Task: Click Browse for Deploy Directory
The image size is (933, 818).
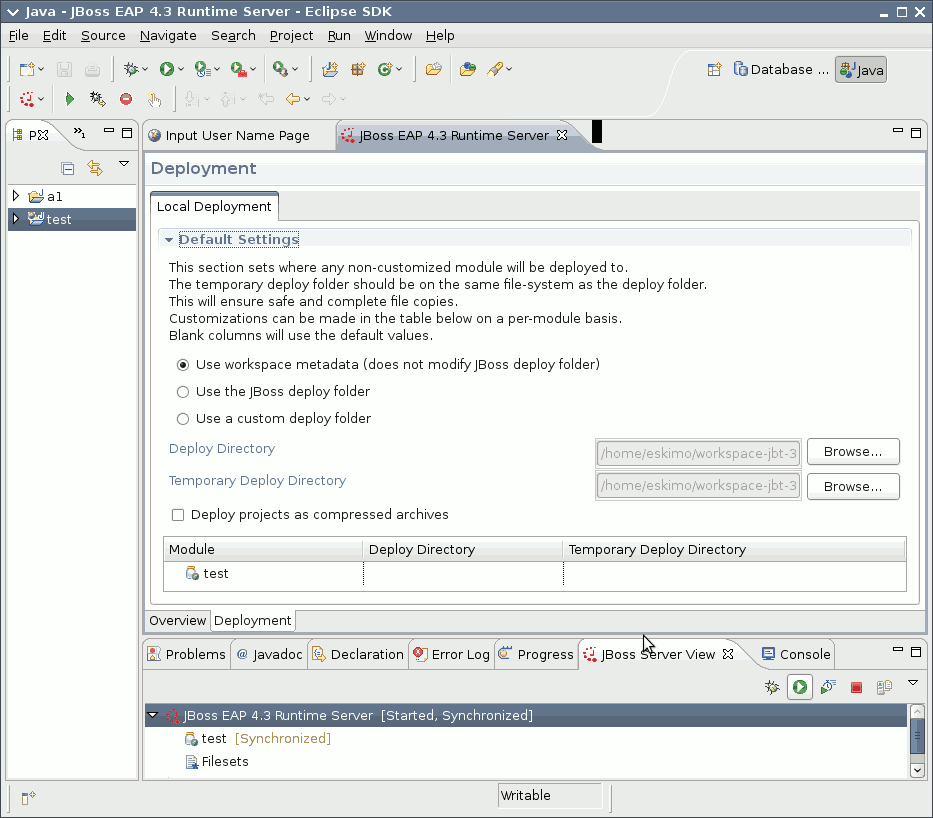Action: (x=853, y=452)
